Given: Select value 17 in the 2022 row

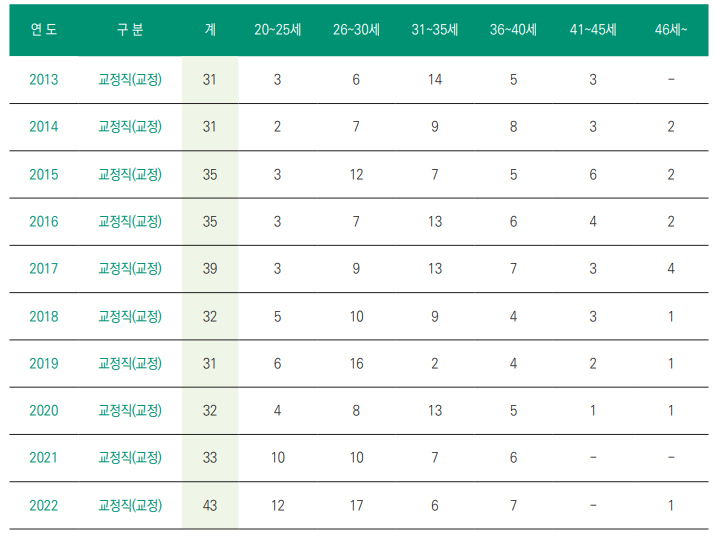Looking at the screenshot, I should tap(357, 505).
